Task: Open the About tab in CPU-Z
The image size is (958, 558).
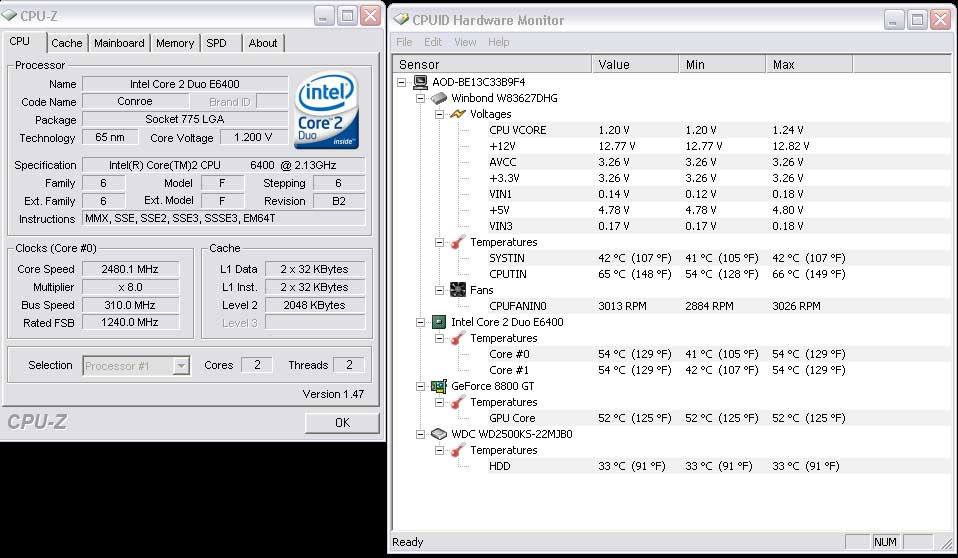Action: [x=263, y=43]
